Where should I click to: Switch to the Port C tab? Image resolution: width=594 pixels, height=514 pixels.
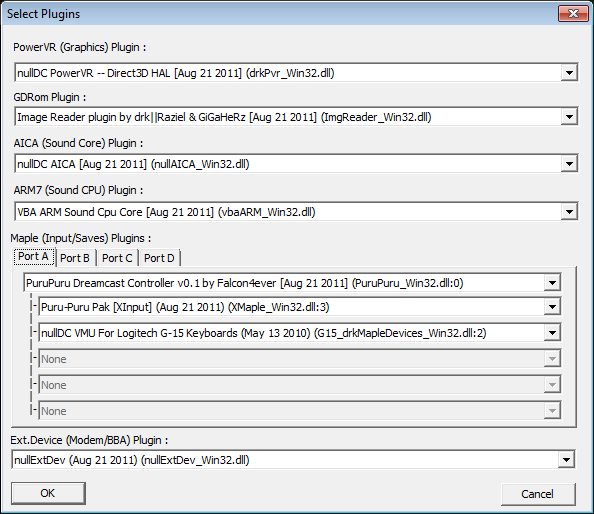tap(117, 258)
